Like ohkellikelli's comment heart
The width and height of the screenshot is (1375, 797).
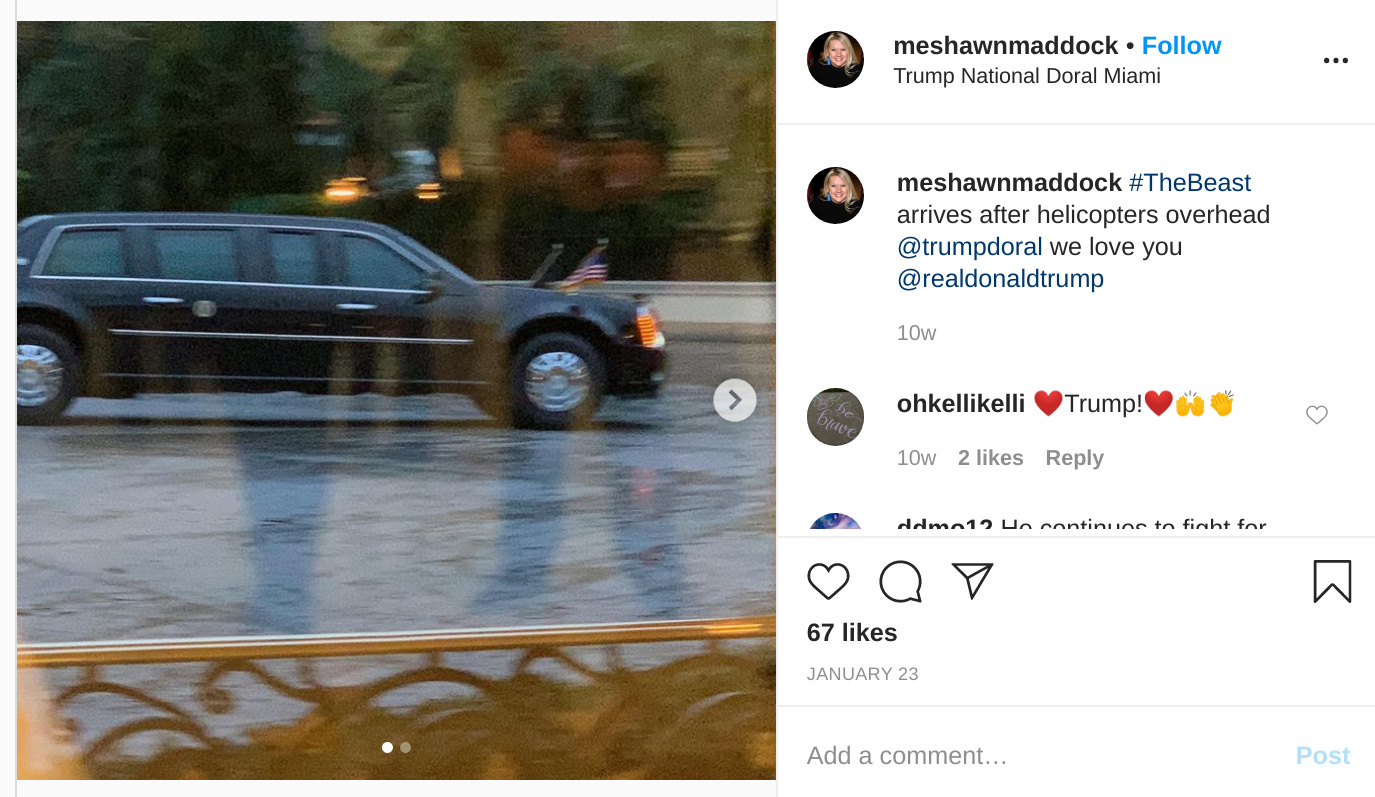[x=1317, y=415]
